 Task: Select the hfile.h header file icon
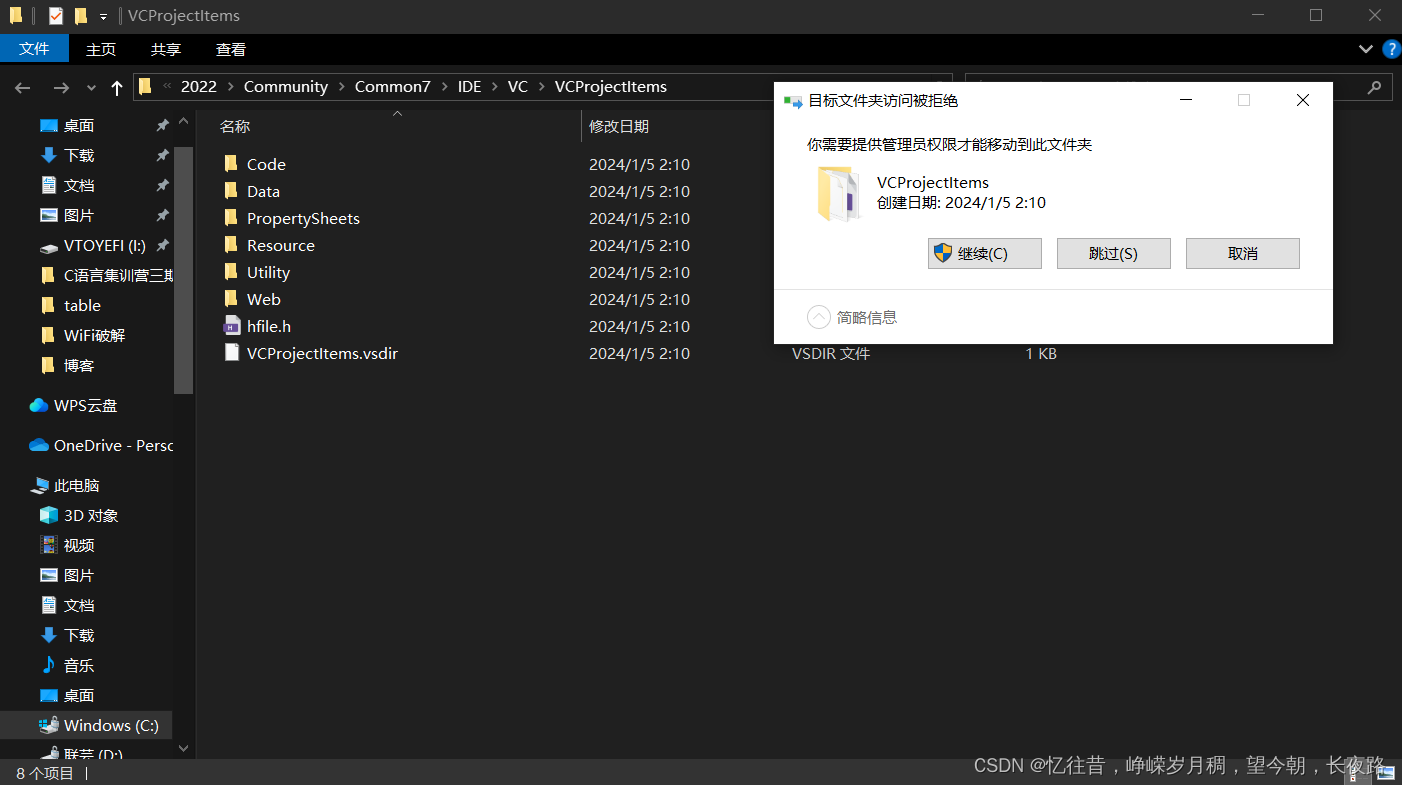coord(231,326)
